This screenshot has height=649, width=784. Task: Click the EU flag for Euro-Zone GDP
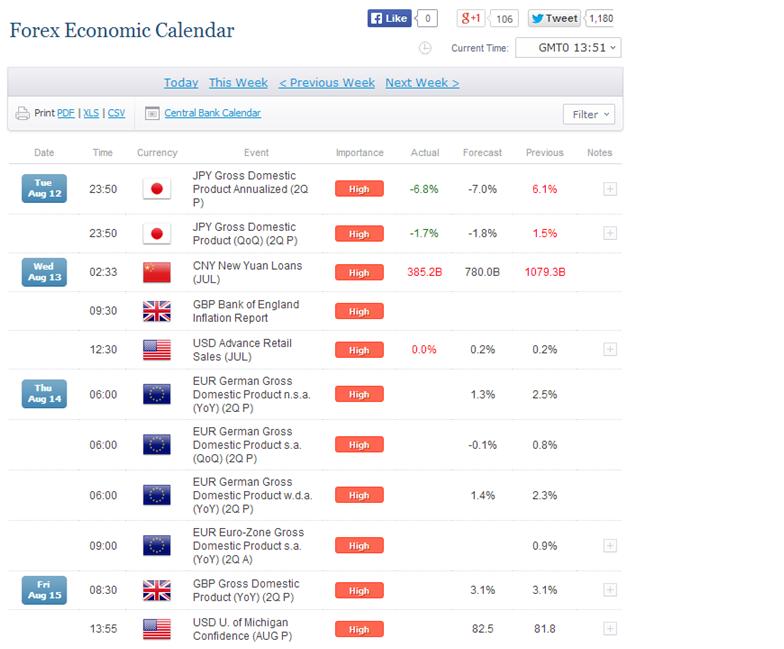[x=156, y=545]
